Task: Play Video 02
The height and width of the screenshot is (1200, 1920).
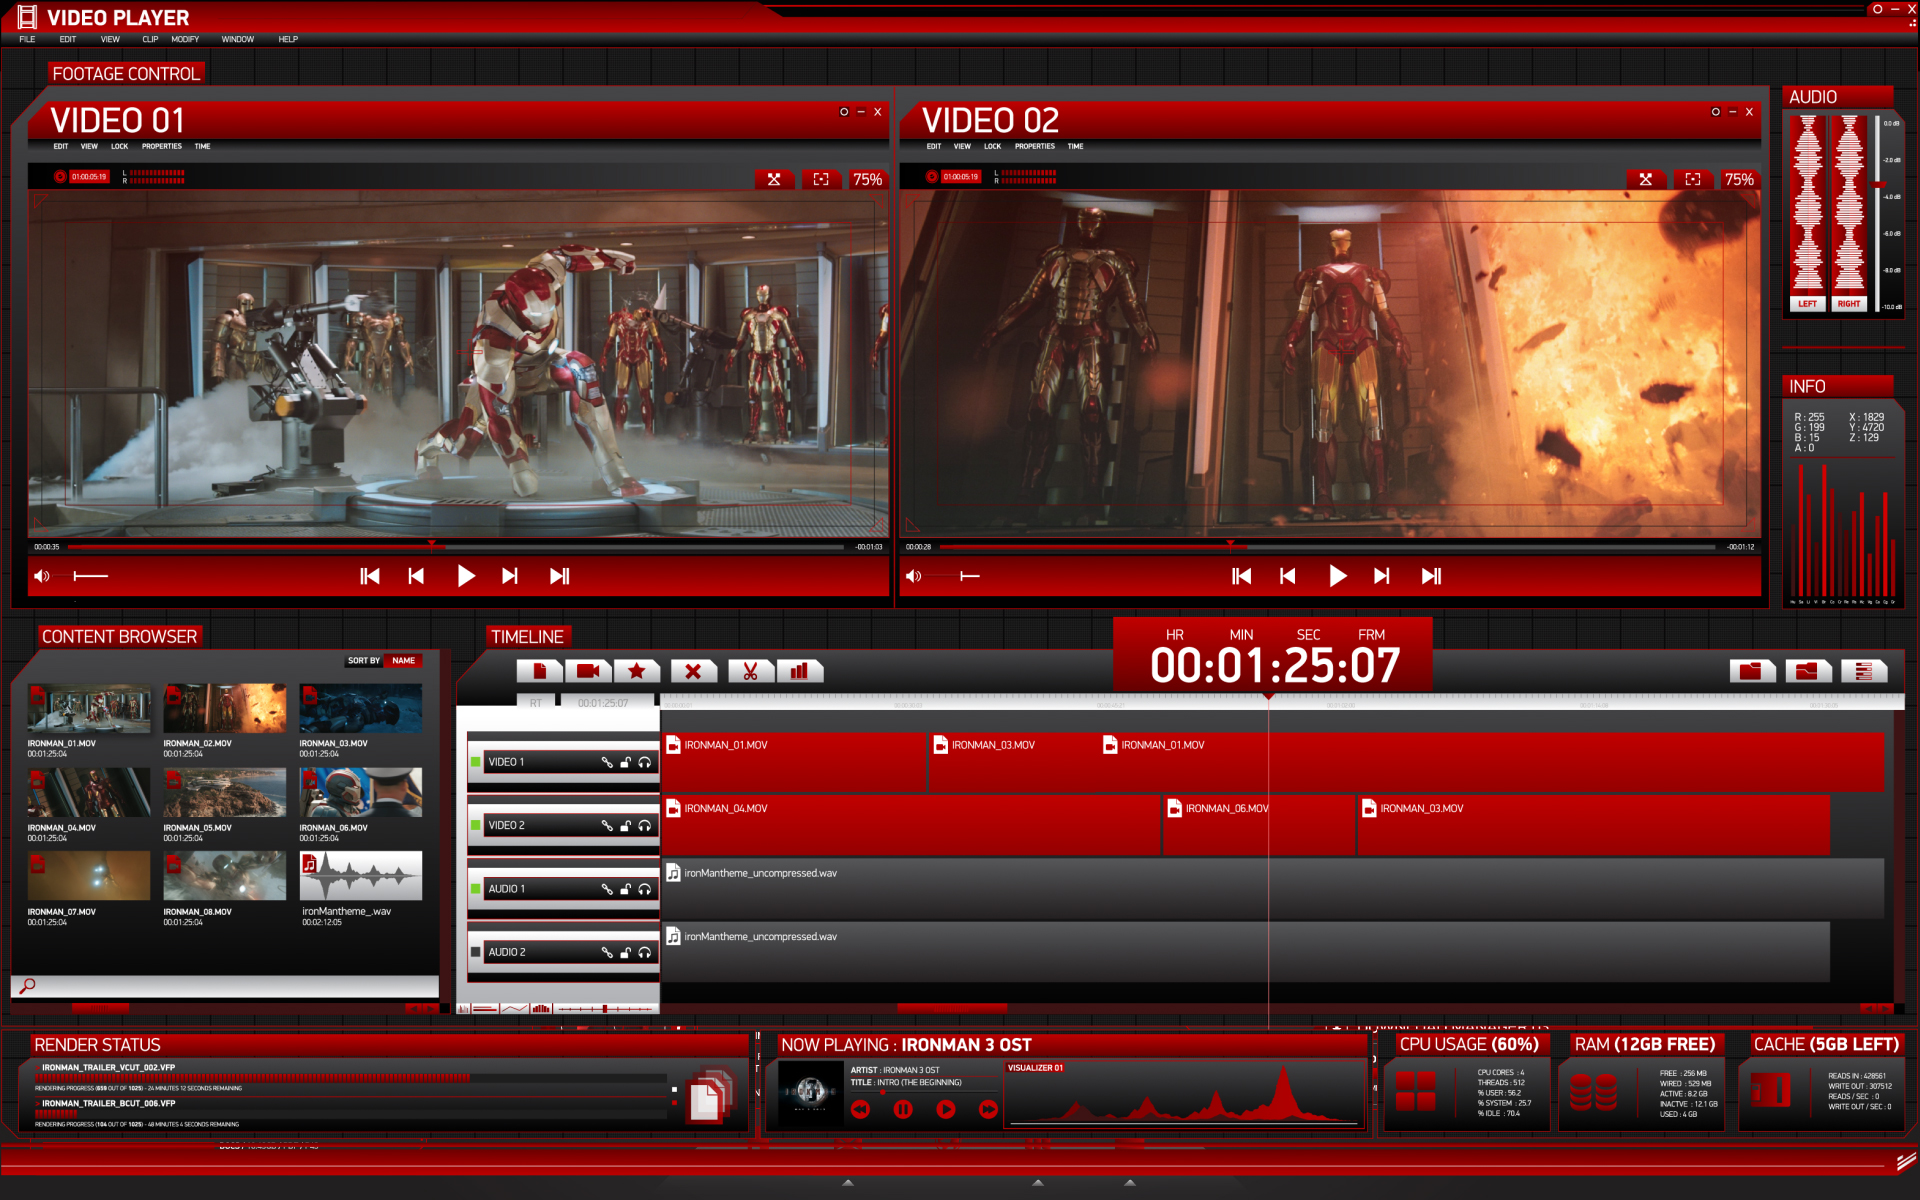Action: pyautogui.click(x=1338, y=576)
